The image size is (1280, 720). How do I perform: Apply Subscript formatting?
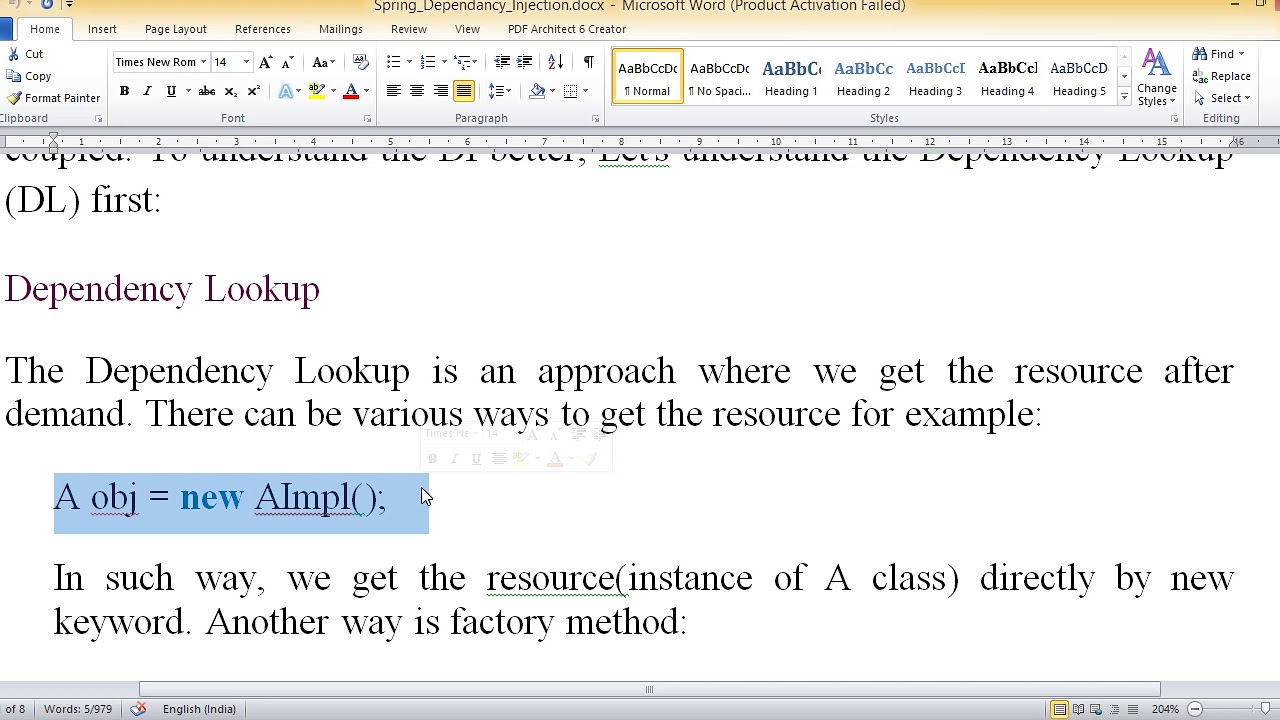point(230,91)
